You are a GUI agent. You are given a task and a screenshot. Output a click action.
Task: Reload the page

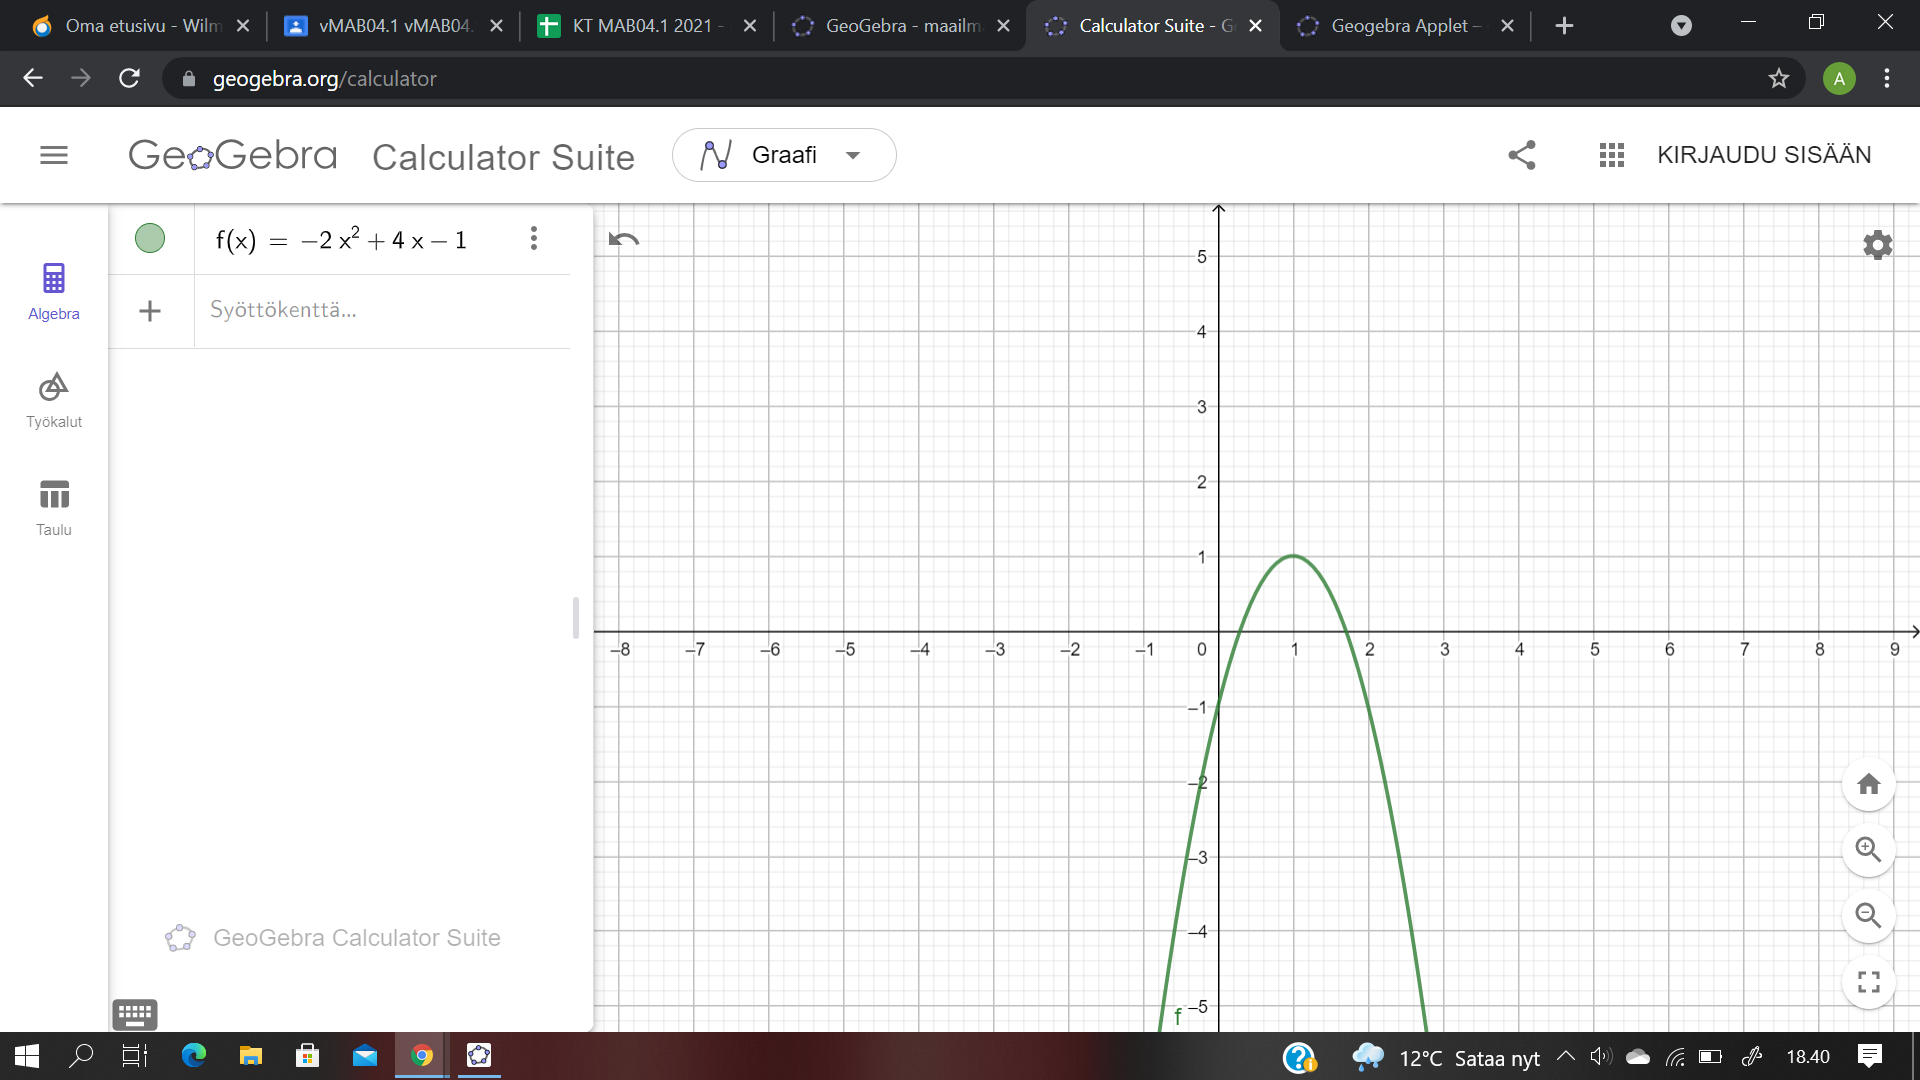click(129, 78)
